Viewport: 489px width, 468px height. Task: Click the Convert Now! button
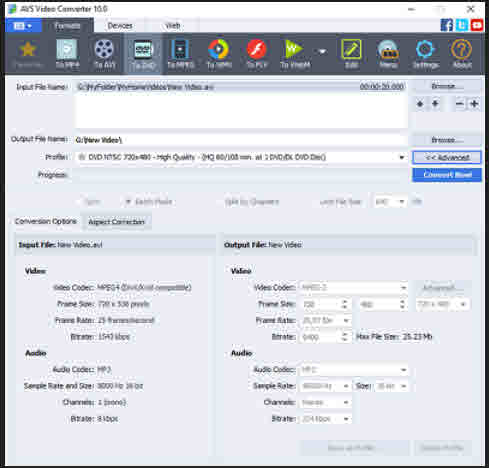point(447,175)
